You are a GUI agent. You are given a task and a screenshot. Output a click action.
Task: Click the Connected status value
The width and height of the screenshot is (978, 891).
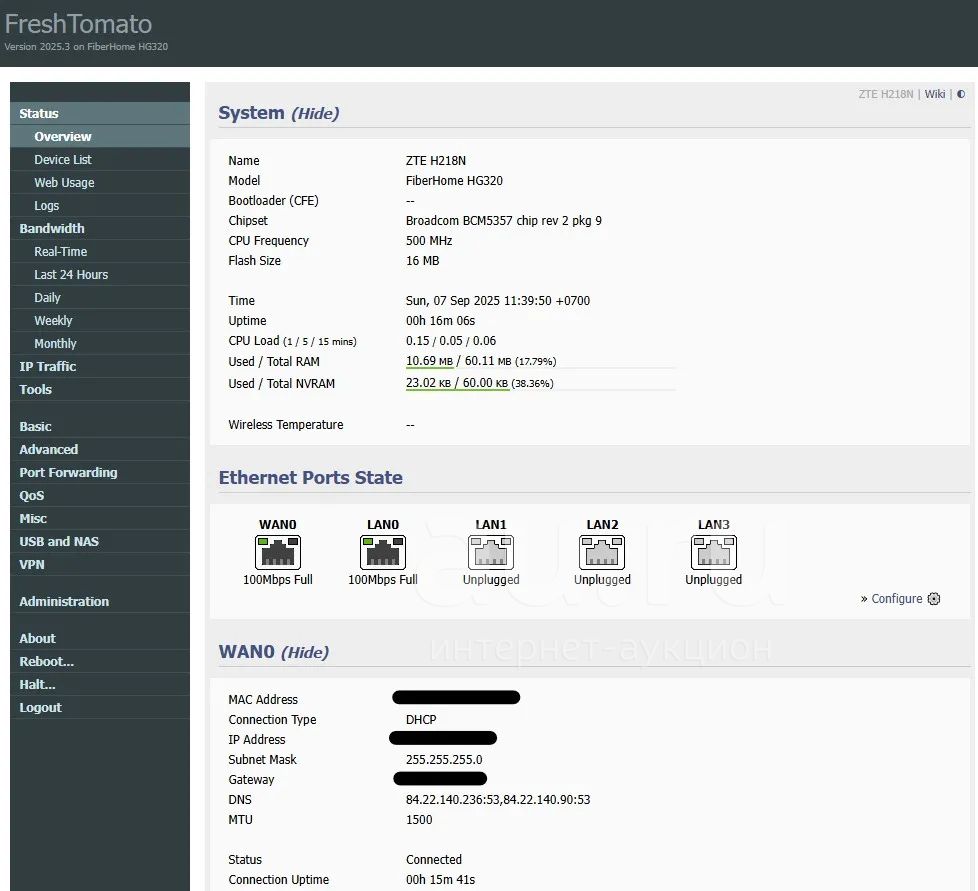point(433,859)
